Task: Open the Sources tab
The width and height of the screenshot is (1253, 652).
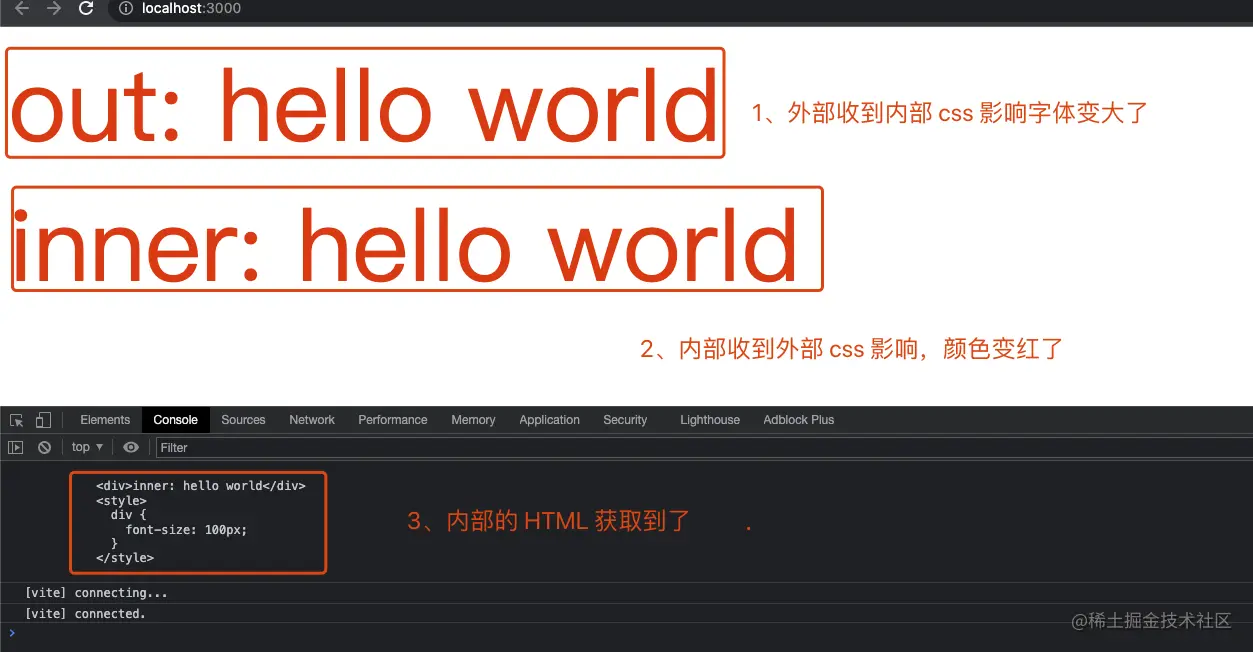Action: (x=243, y=420)
